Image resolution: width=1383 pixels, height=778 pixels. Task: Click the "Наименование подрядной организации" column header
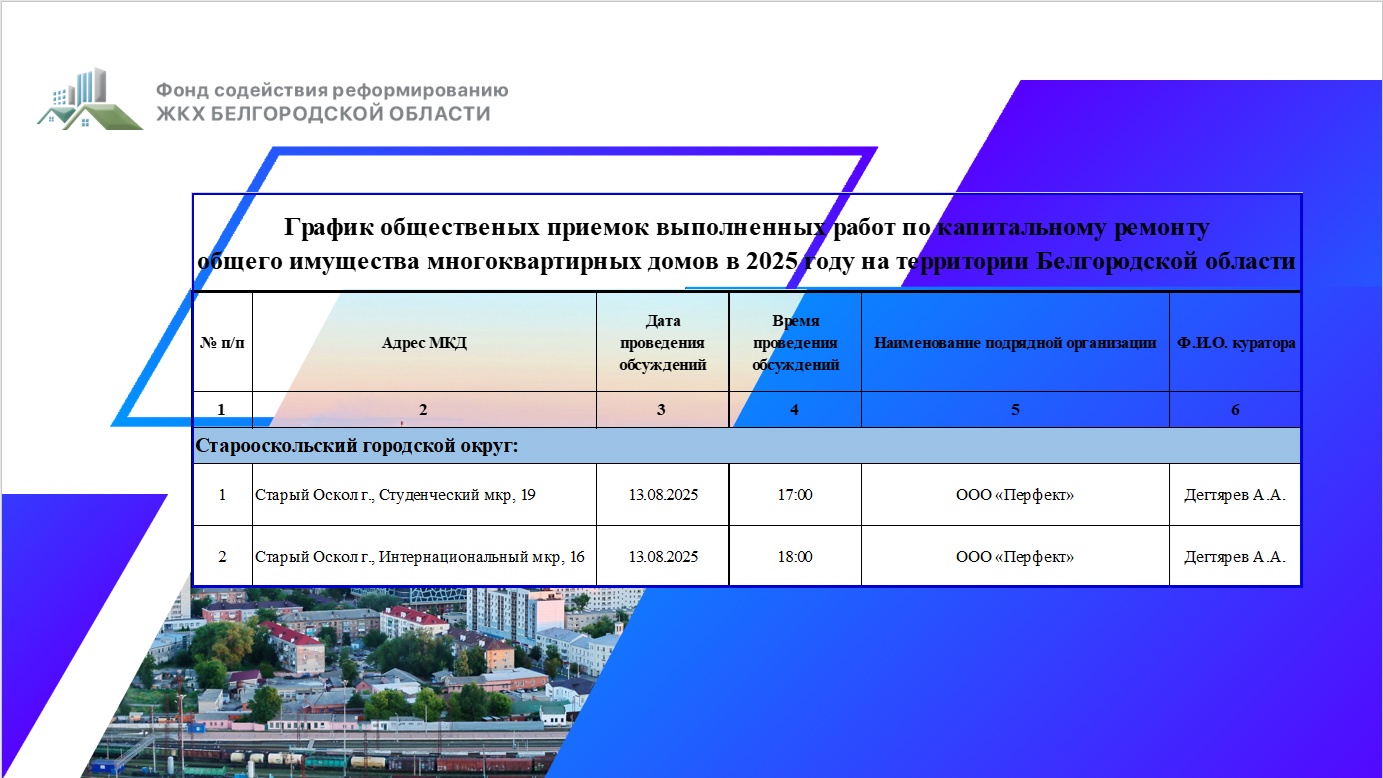pos(1015,342)
